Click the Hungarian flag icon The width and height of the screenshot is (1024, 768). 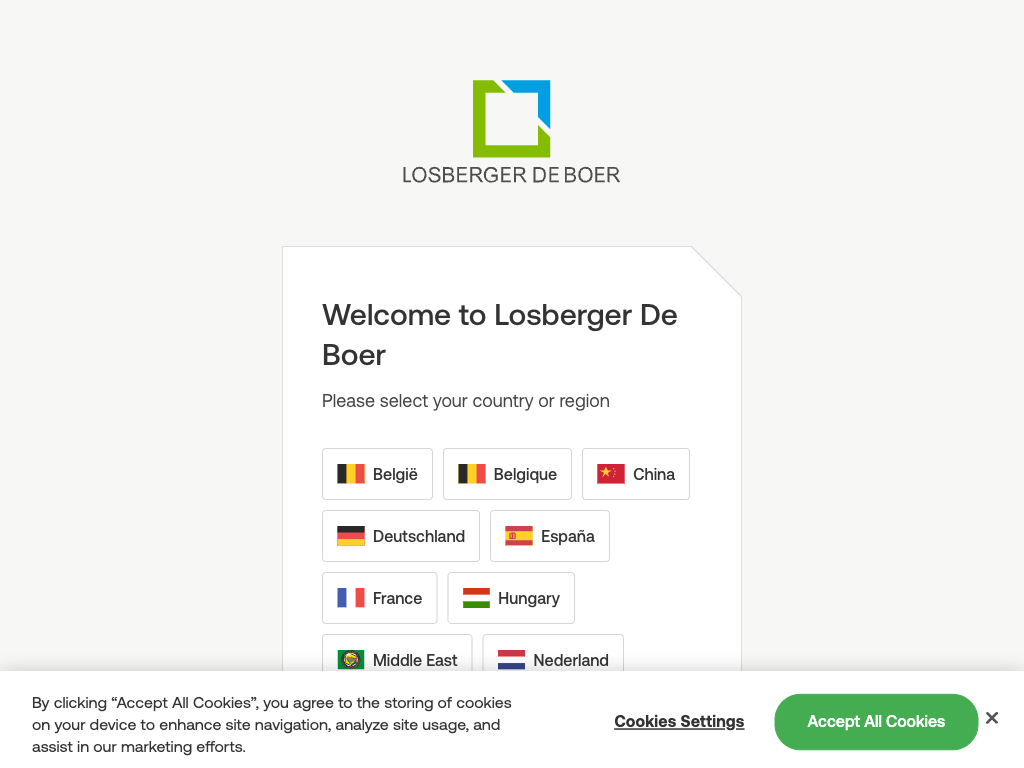pyautogui.click(x=476, y=598)
